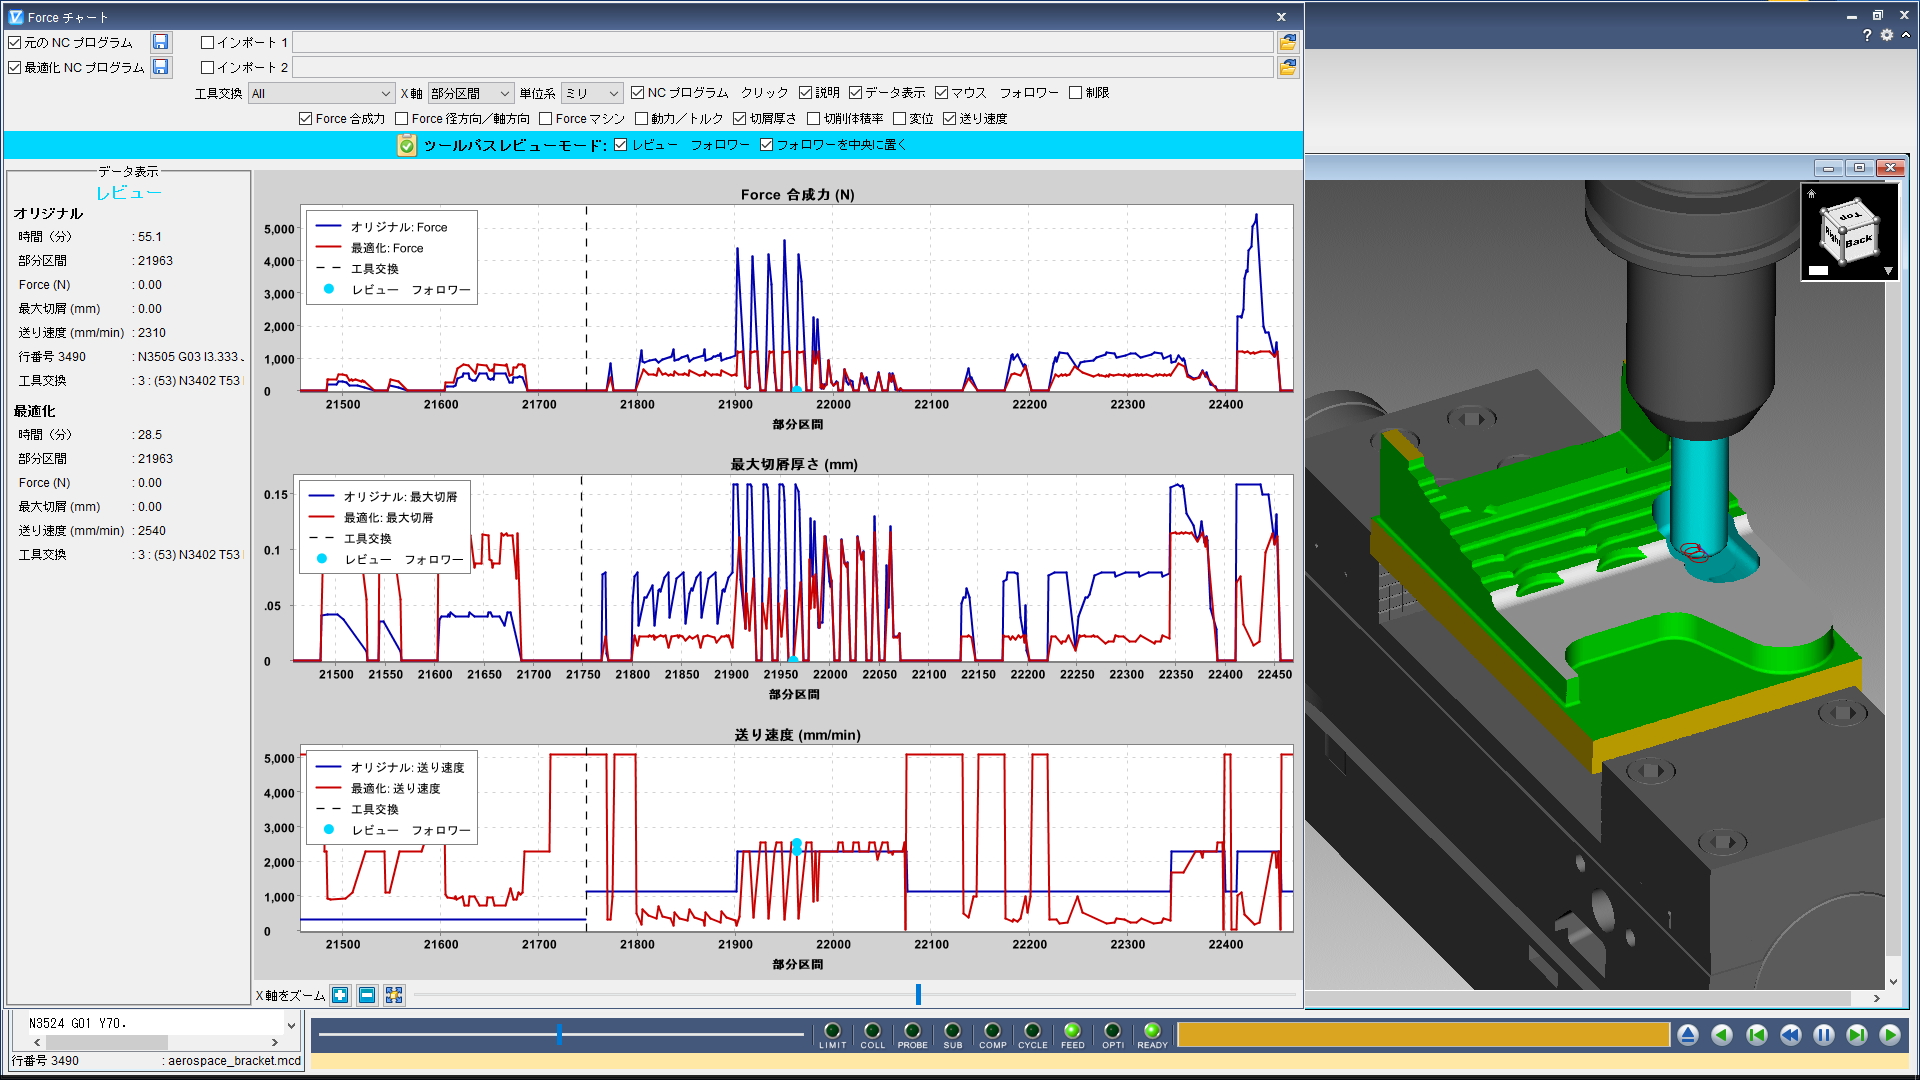Image resolution: width=1920 pixels, height=1080 pixels.
Task: Click the LIMIT status indicator
Action: coord(832,1030)
